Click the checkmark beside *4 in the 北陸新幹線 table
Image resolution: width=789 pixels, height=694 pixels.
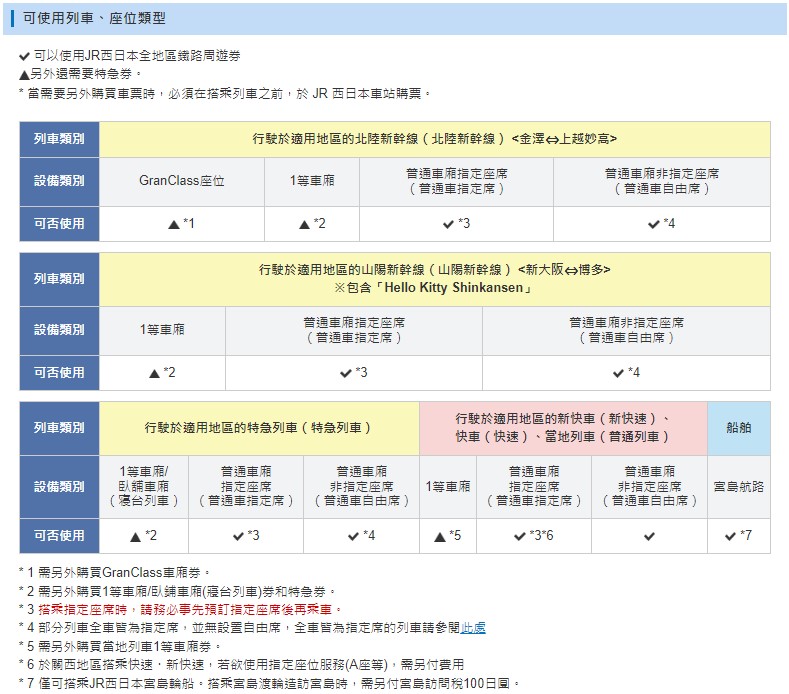point(653,224)
